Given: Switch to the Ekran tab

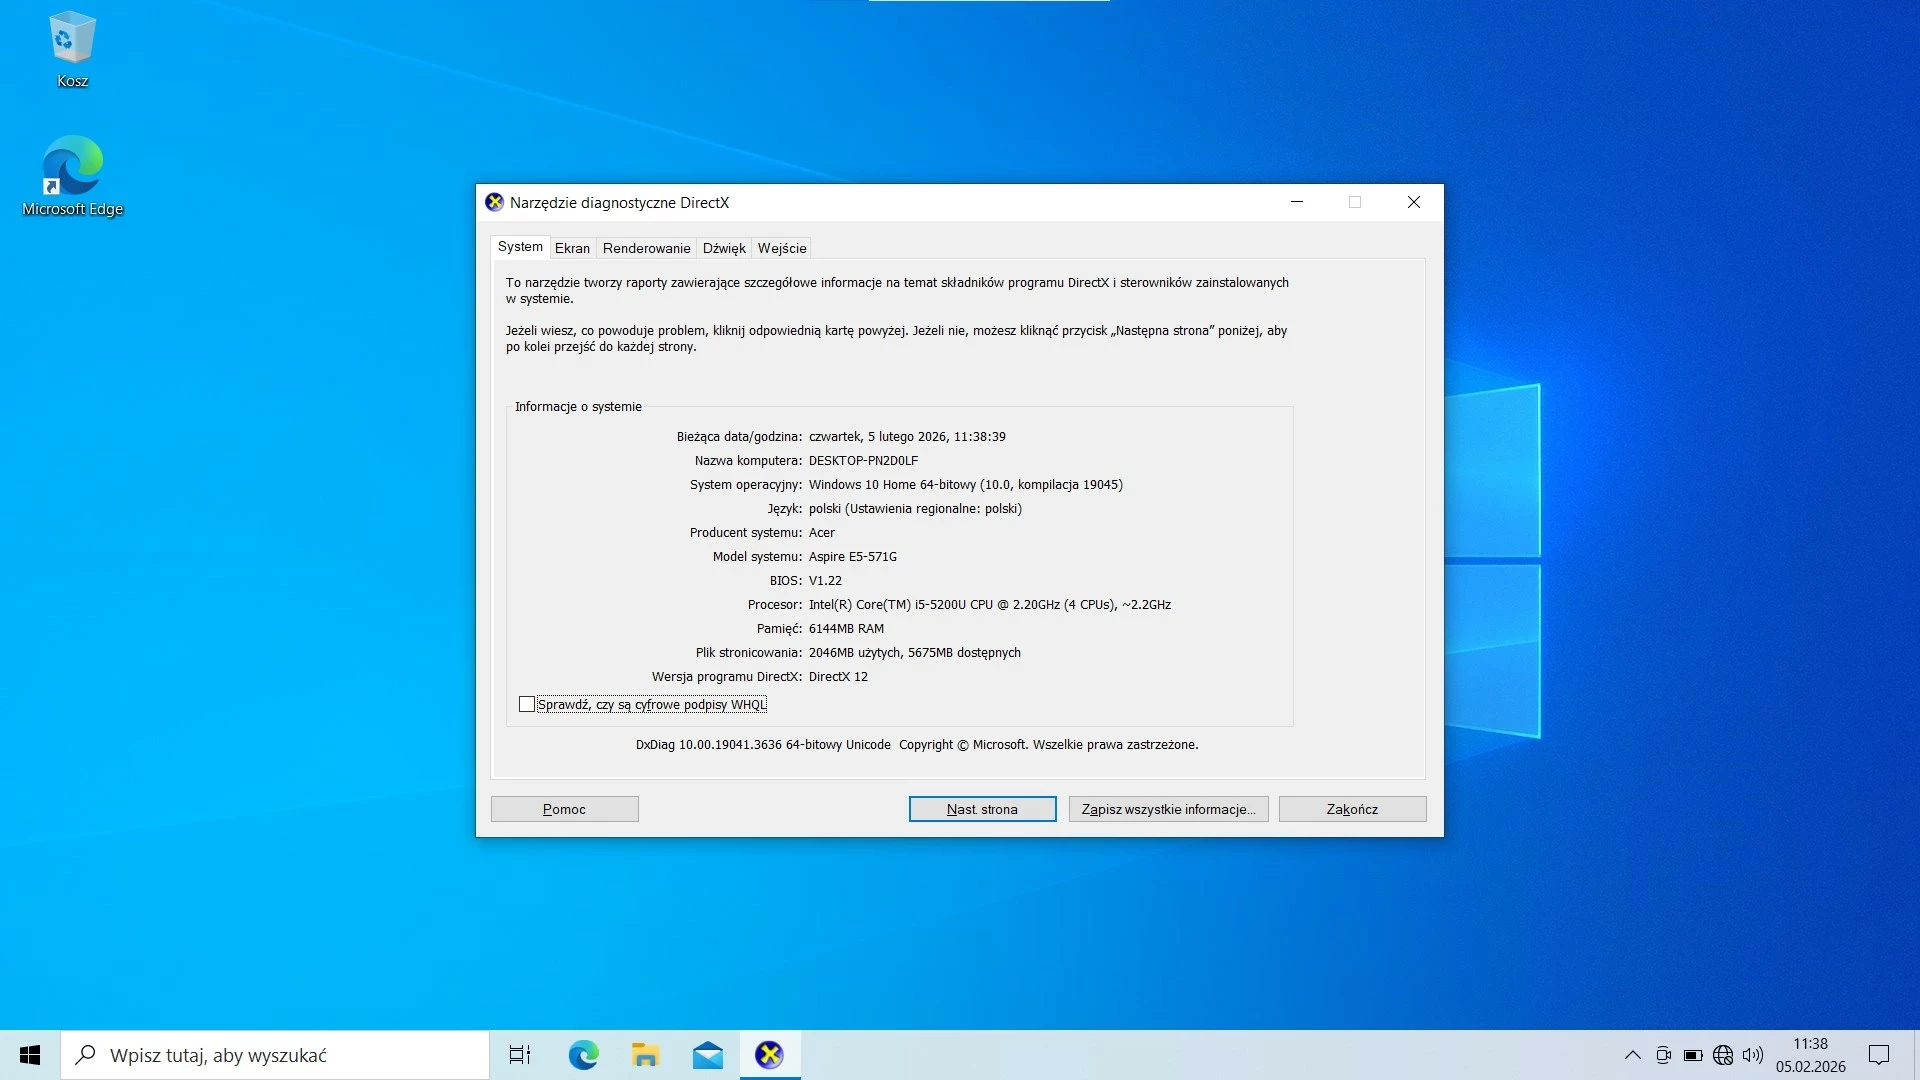Looking at the screenshot, I should [572, 247].
